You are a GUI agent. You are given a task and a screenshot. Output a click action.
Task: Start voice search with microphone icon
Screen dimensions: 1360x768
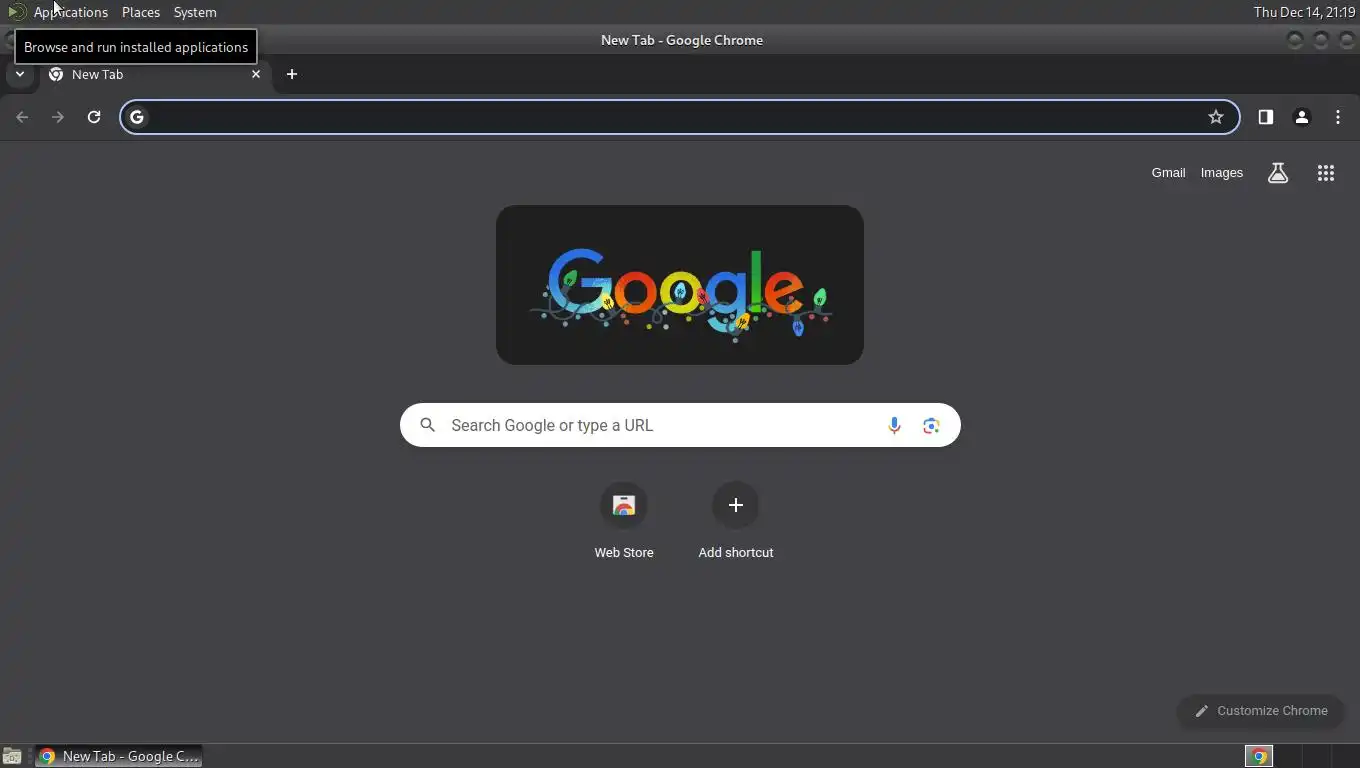(x=894, y=425)
